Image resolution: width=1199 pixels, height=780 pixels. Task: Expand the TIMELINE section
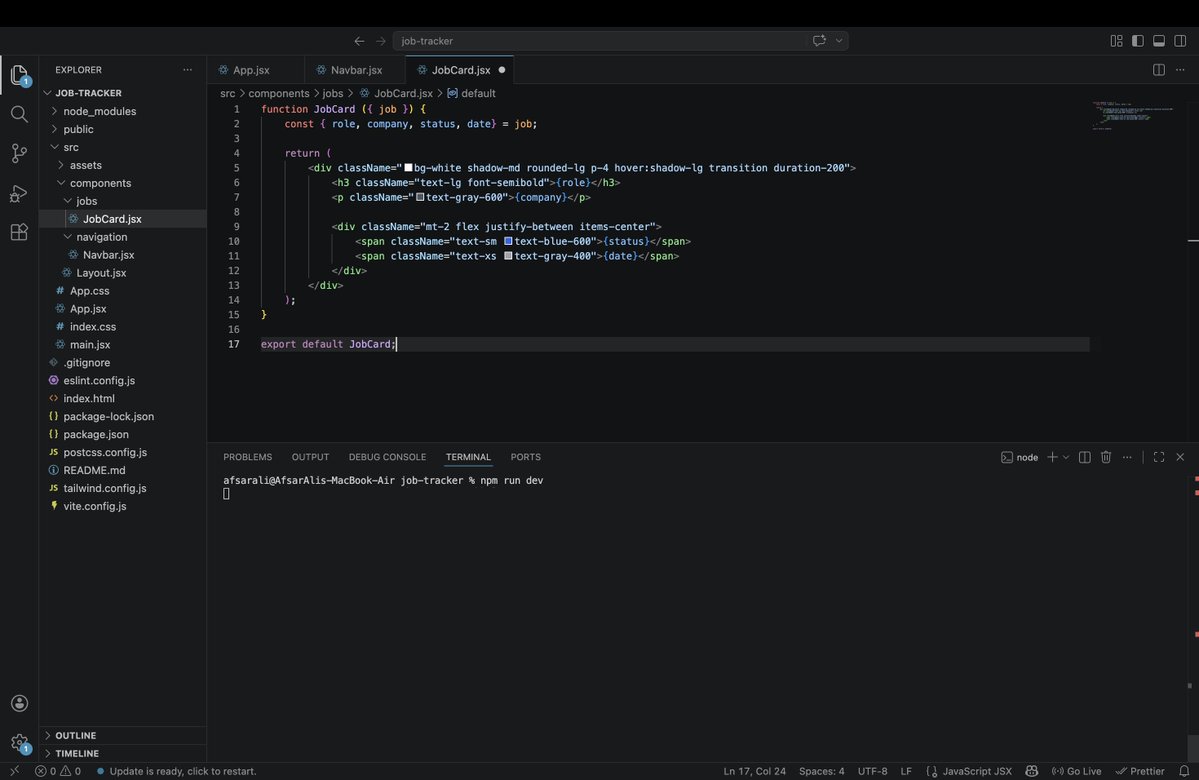[122, 753]
